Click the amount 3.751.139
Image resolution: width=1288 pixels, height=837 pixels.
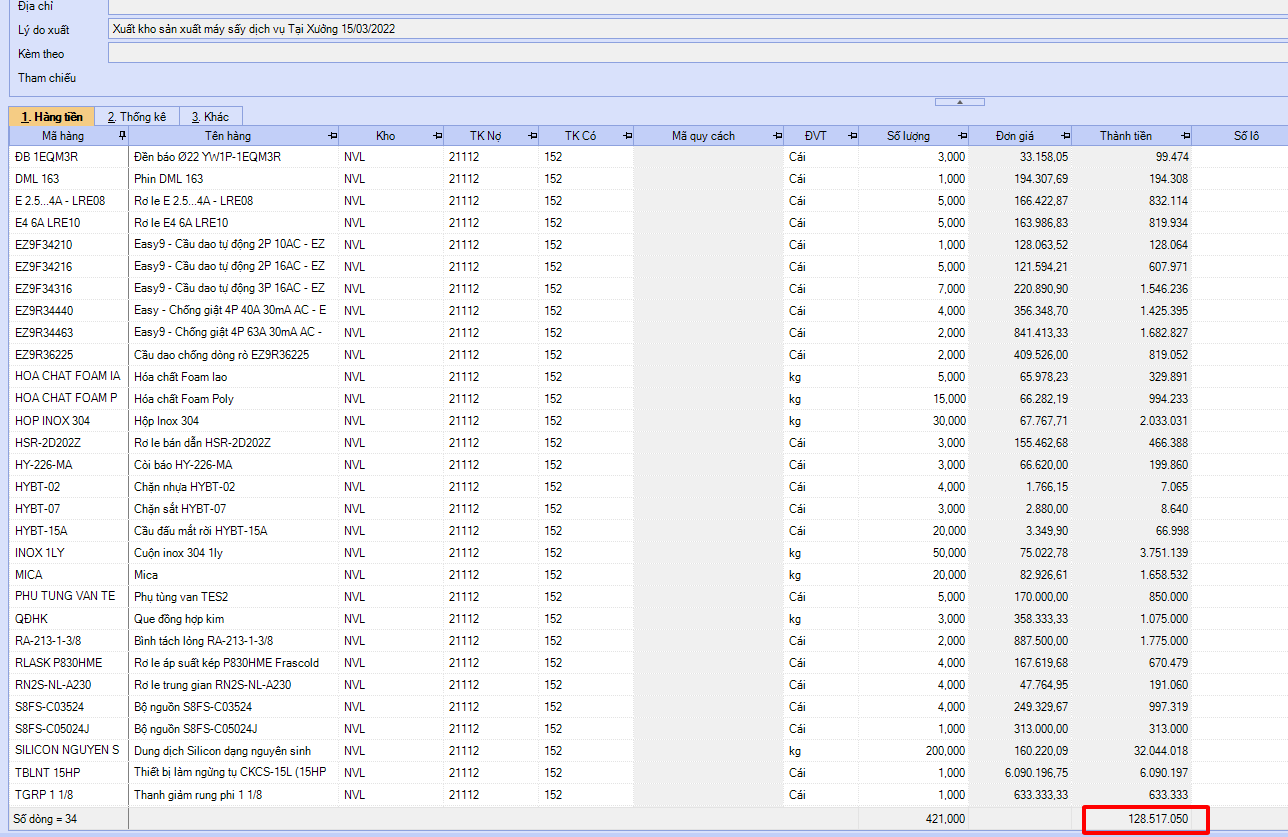1163,553
